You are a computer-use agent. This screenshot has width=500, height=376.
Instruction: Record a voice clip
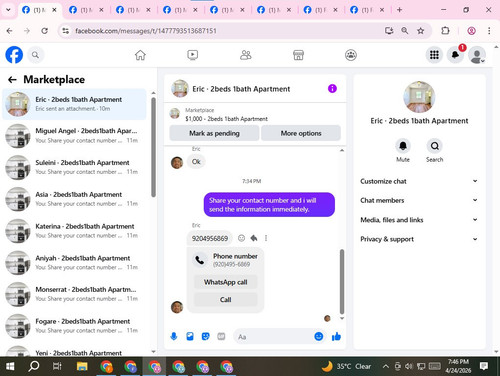click(174, 337)
